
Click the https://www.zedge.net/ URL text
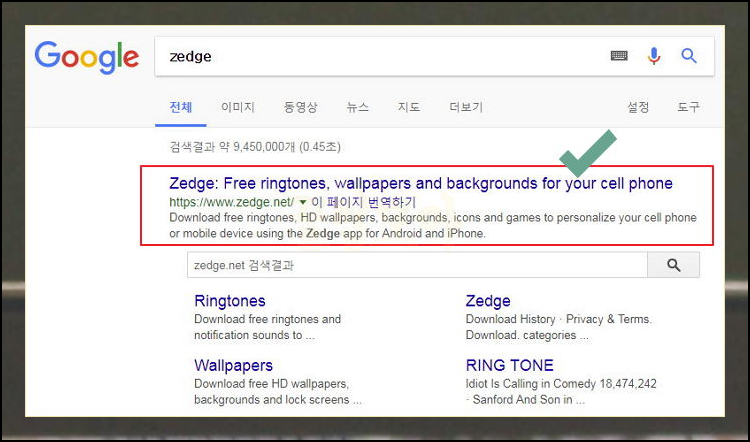tap(232, 202)
